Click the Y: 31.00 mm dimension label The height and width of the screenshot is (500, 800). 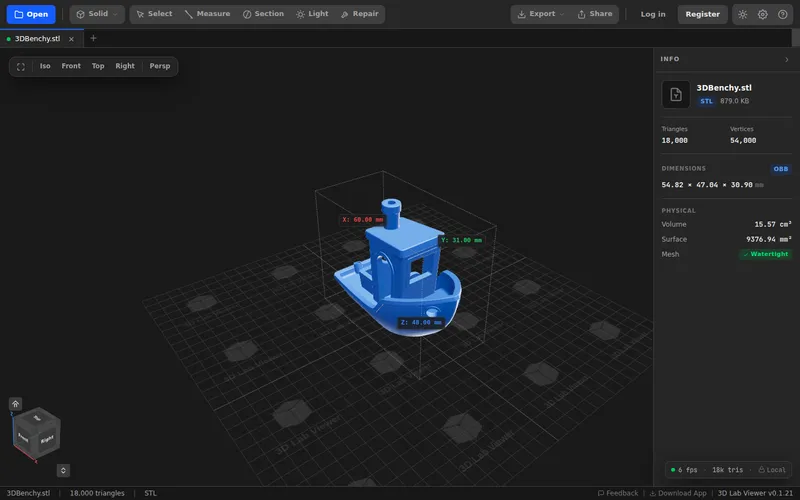pyautogui.click(x=461, y=240)
